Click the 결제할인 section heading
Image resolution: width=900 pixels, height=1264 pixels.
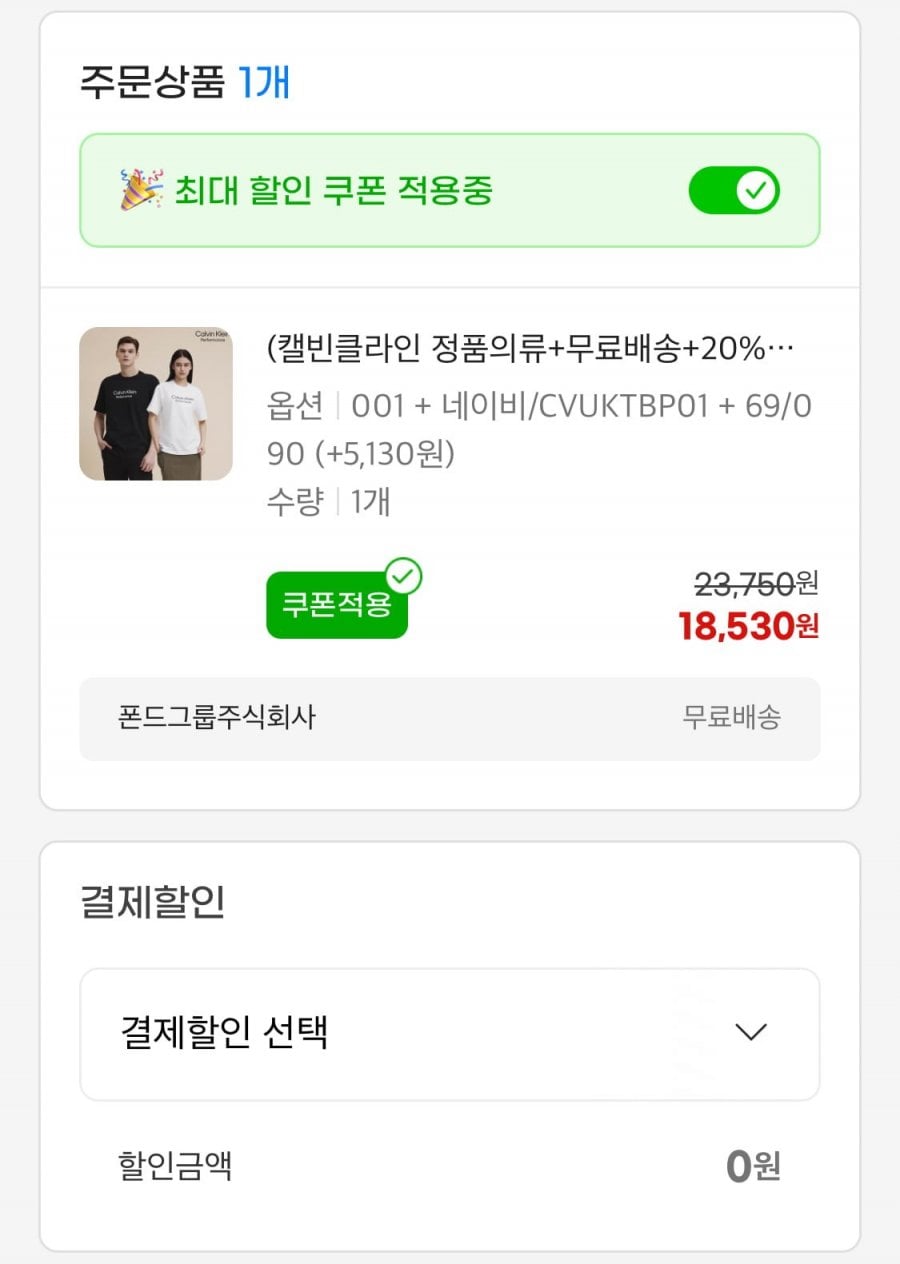point(152,901)
